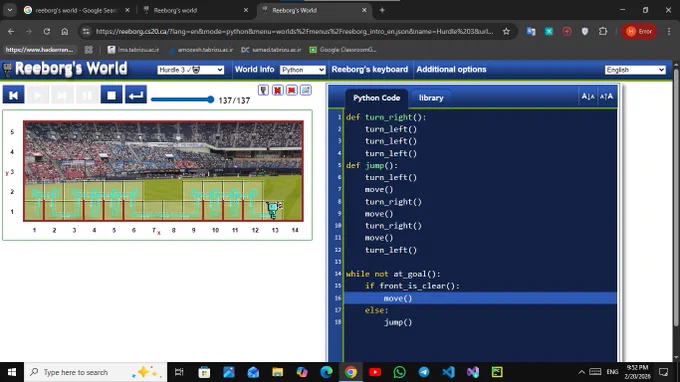Reload the page

point(47,31)
